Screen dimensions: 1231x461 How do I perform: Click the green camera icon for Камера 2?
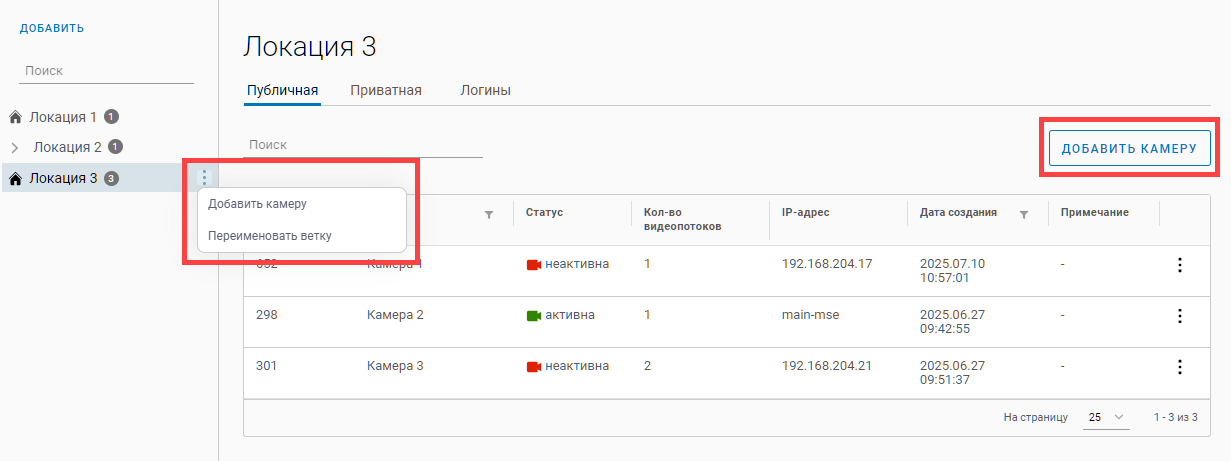coord(533,316)
